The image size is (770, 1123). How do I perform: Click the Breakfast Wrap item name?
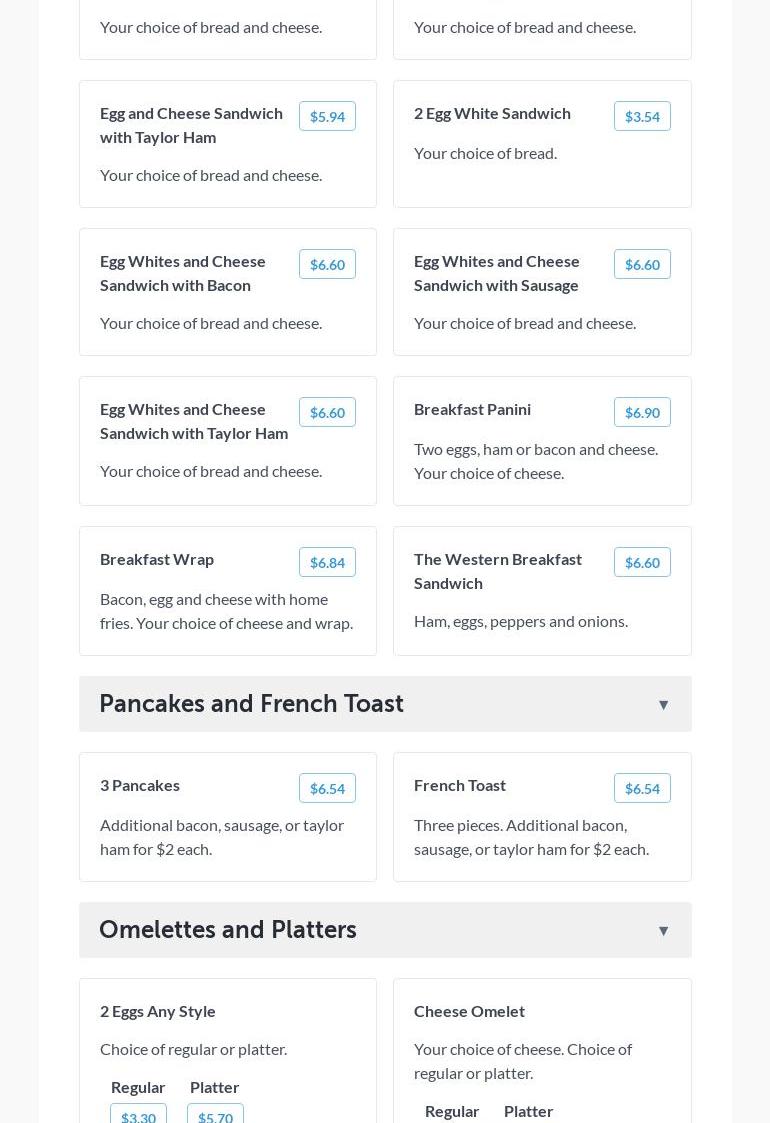157,559
